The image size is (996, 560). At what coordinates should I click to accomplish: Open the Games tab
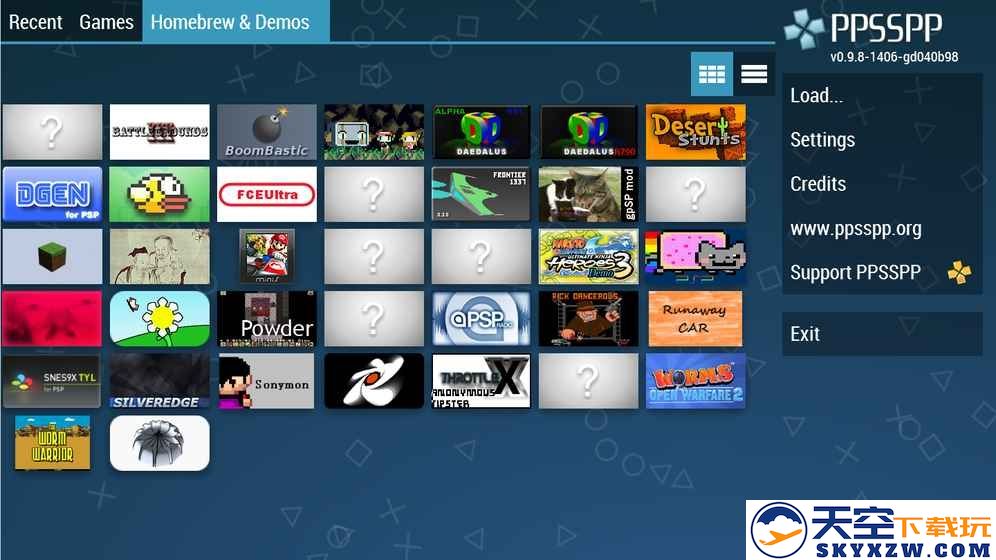point(106,22)
